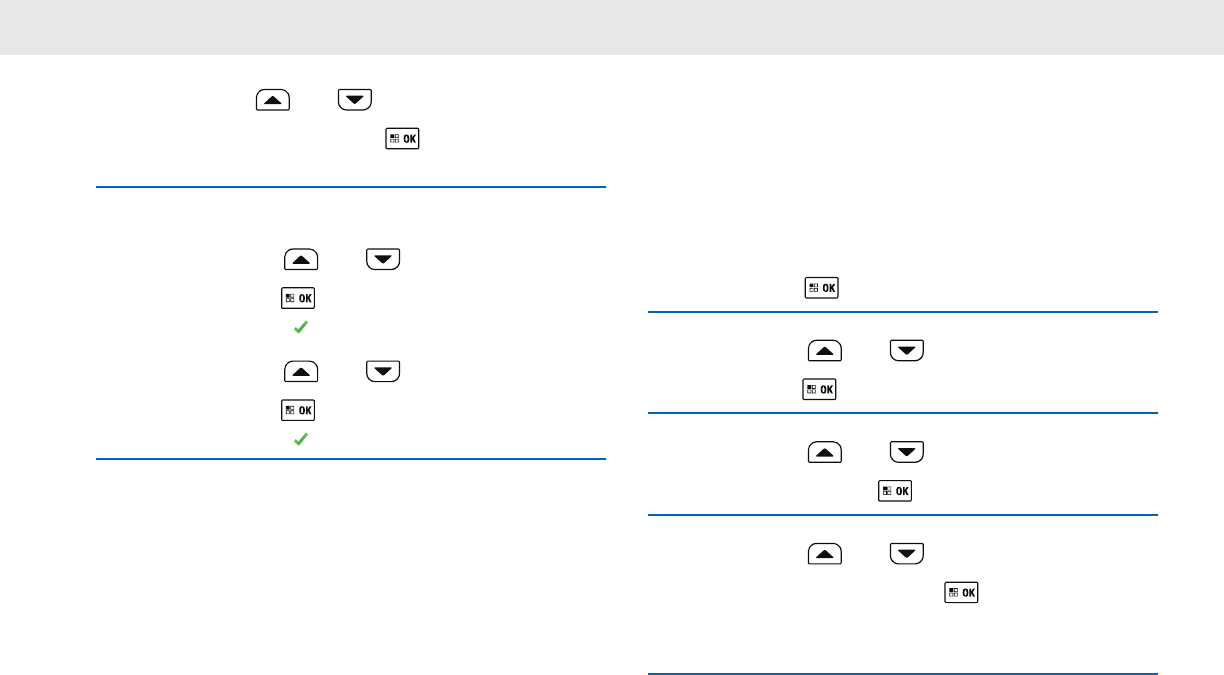Click the second up arrow in left column
The width and height of the screenshot is (1224, 675).
pyautogui.click(x=301, y=260)
